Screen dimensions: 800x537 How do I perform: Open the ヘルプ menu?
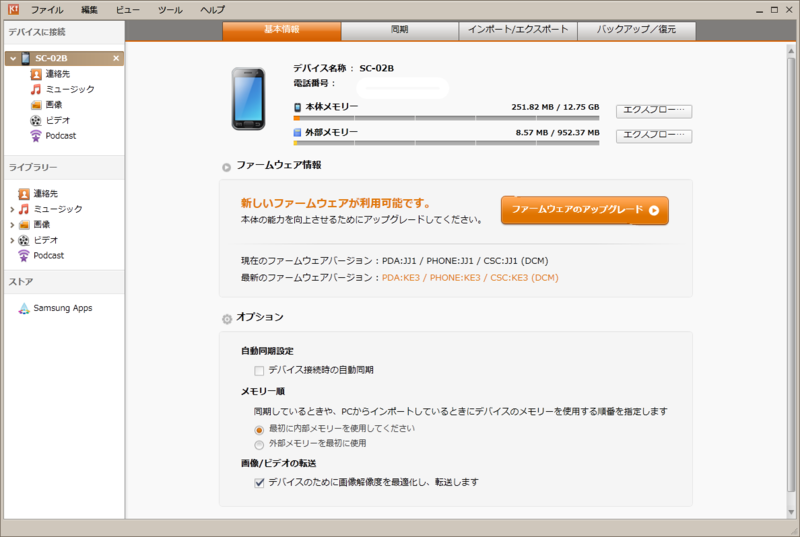click(212, 10)
